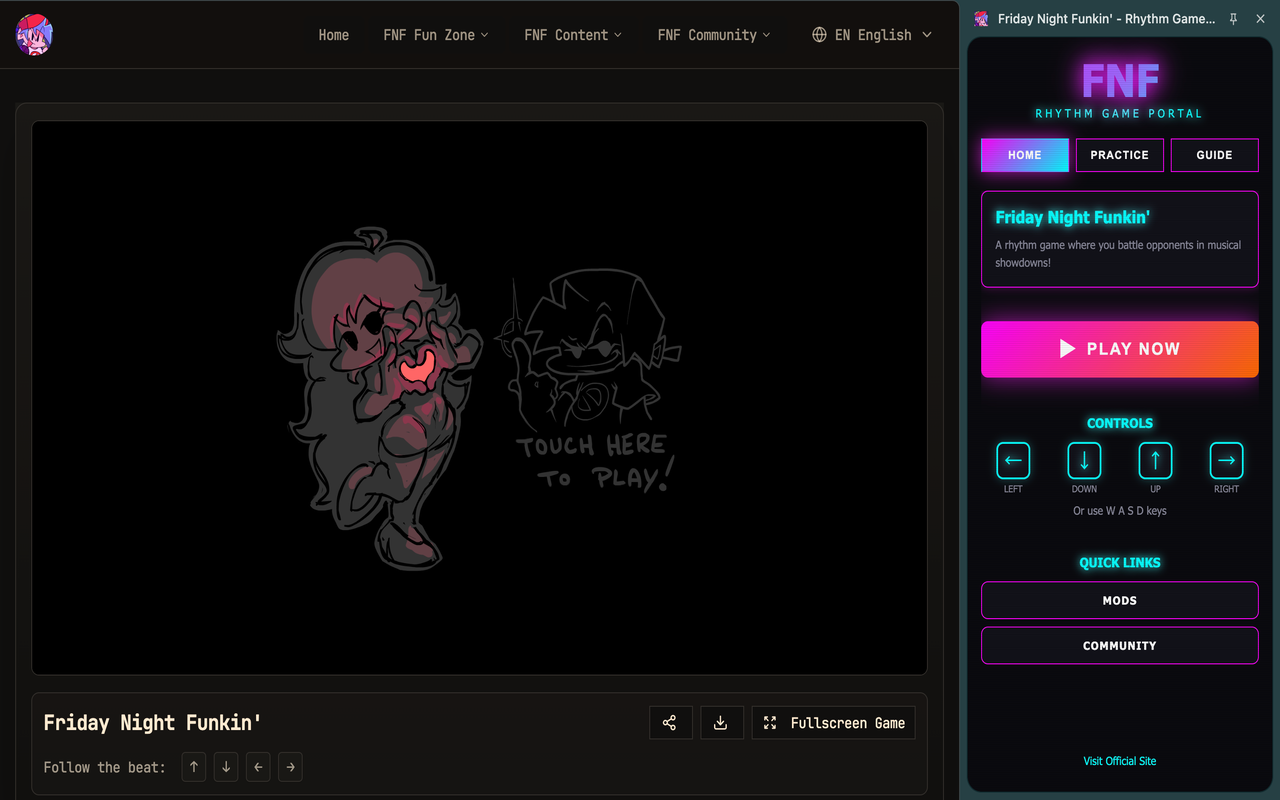Touch the game canvas to play

[479, 398]
